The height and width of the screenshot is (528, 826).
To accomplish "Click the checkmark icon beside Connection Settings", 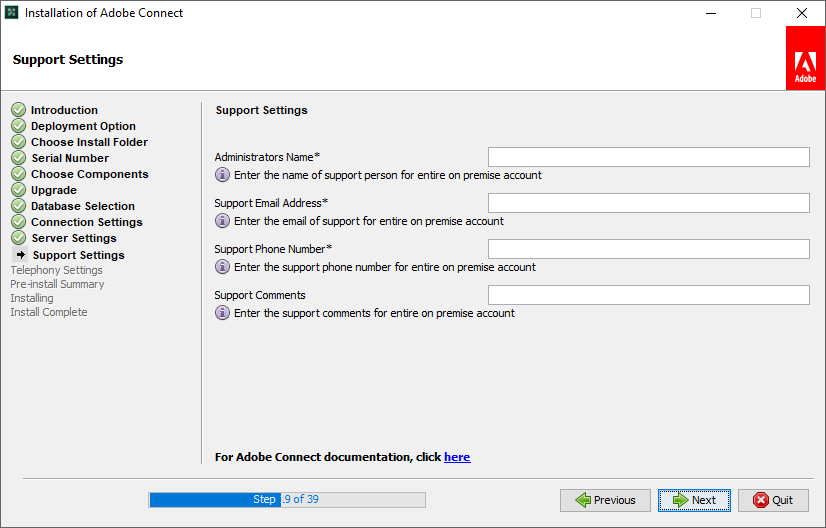I will coord(18,222).
